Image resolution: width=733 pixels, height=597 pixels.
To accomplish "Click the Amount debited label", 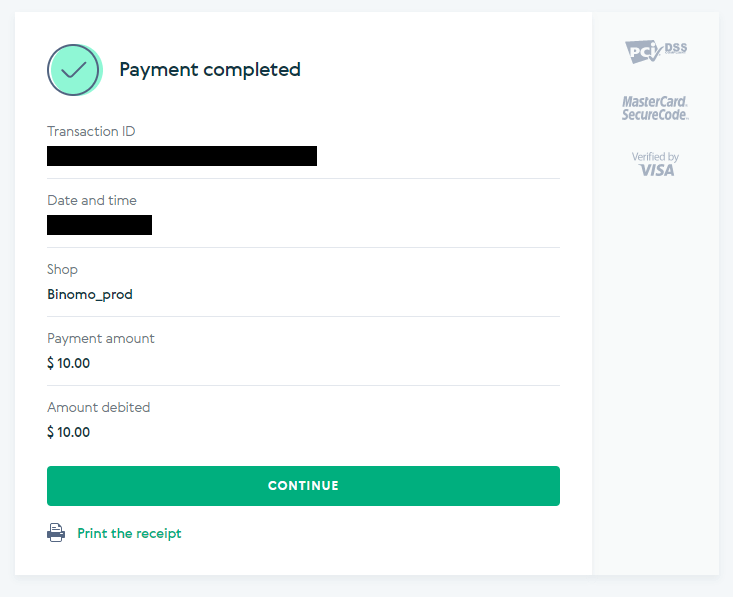I will (x=99, y=407).
